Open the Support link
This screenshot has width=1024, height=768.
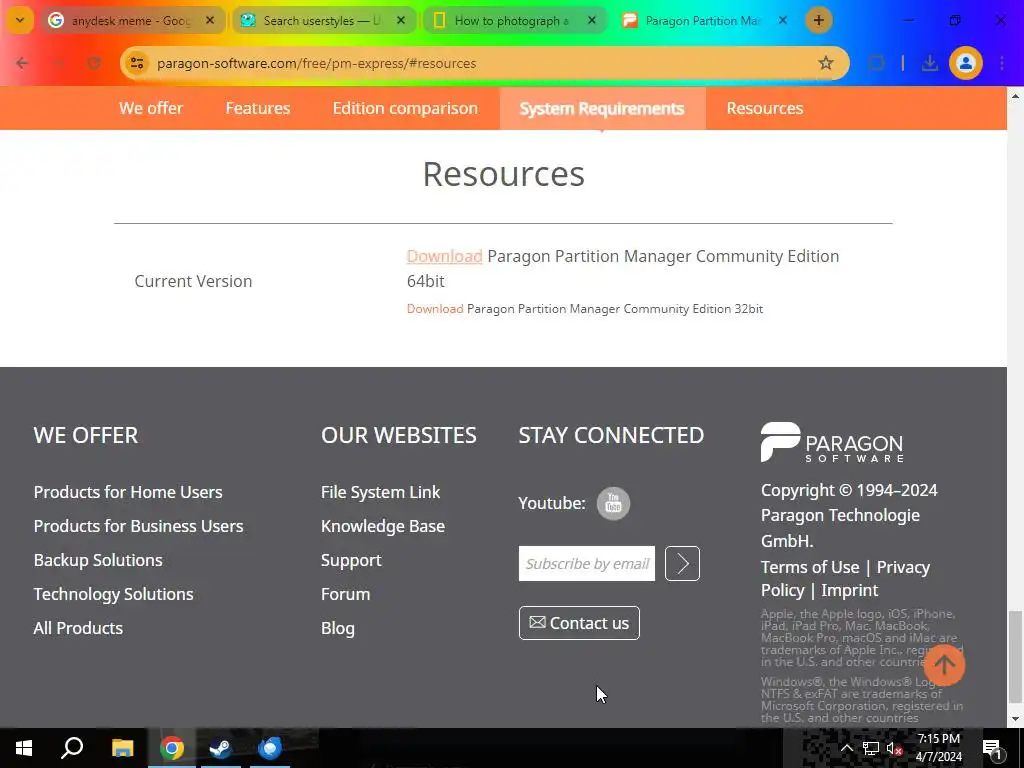coord(351,560)
